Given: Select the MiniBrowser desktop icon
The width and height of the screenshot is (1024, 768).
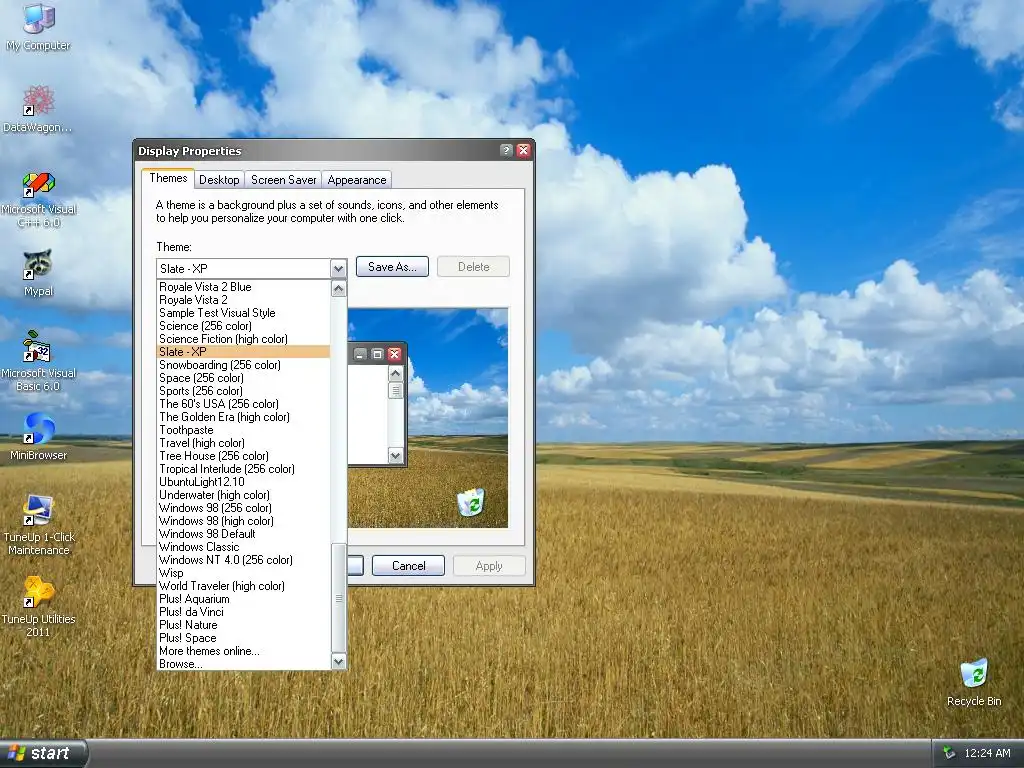Looking at the screenshot, I should point(38,437).
